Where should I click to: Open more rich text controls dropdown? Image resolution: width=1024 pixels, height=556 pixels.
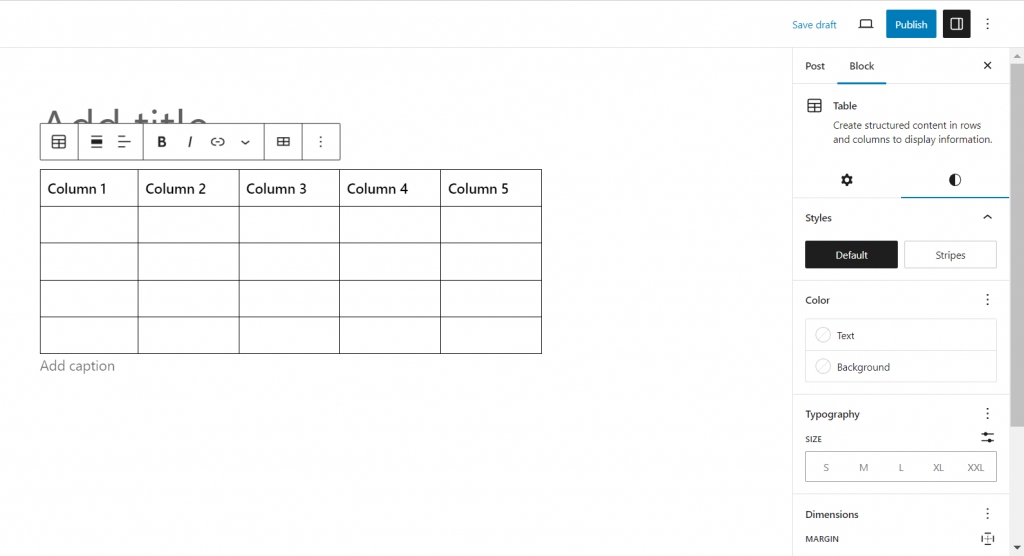tap(245, 142)
